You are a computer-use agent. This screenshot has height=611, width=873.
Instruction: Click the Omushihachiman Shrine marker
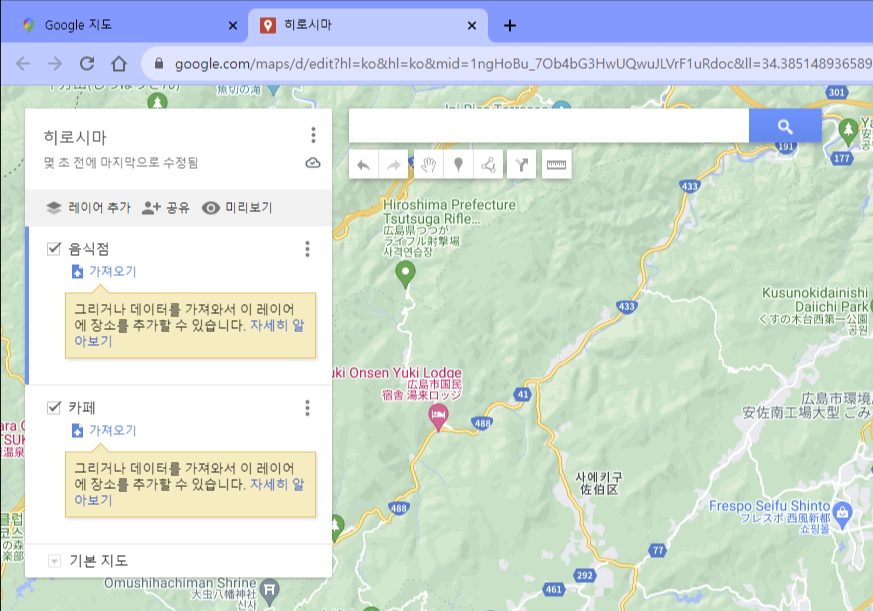point(270,592)
